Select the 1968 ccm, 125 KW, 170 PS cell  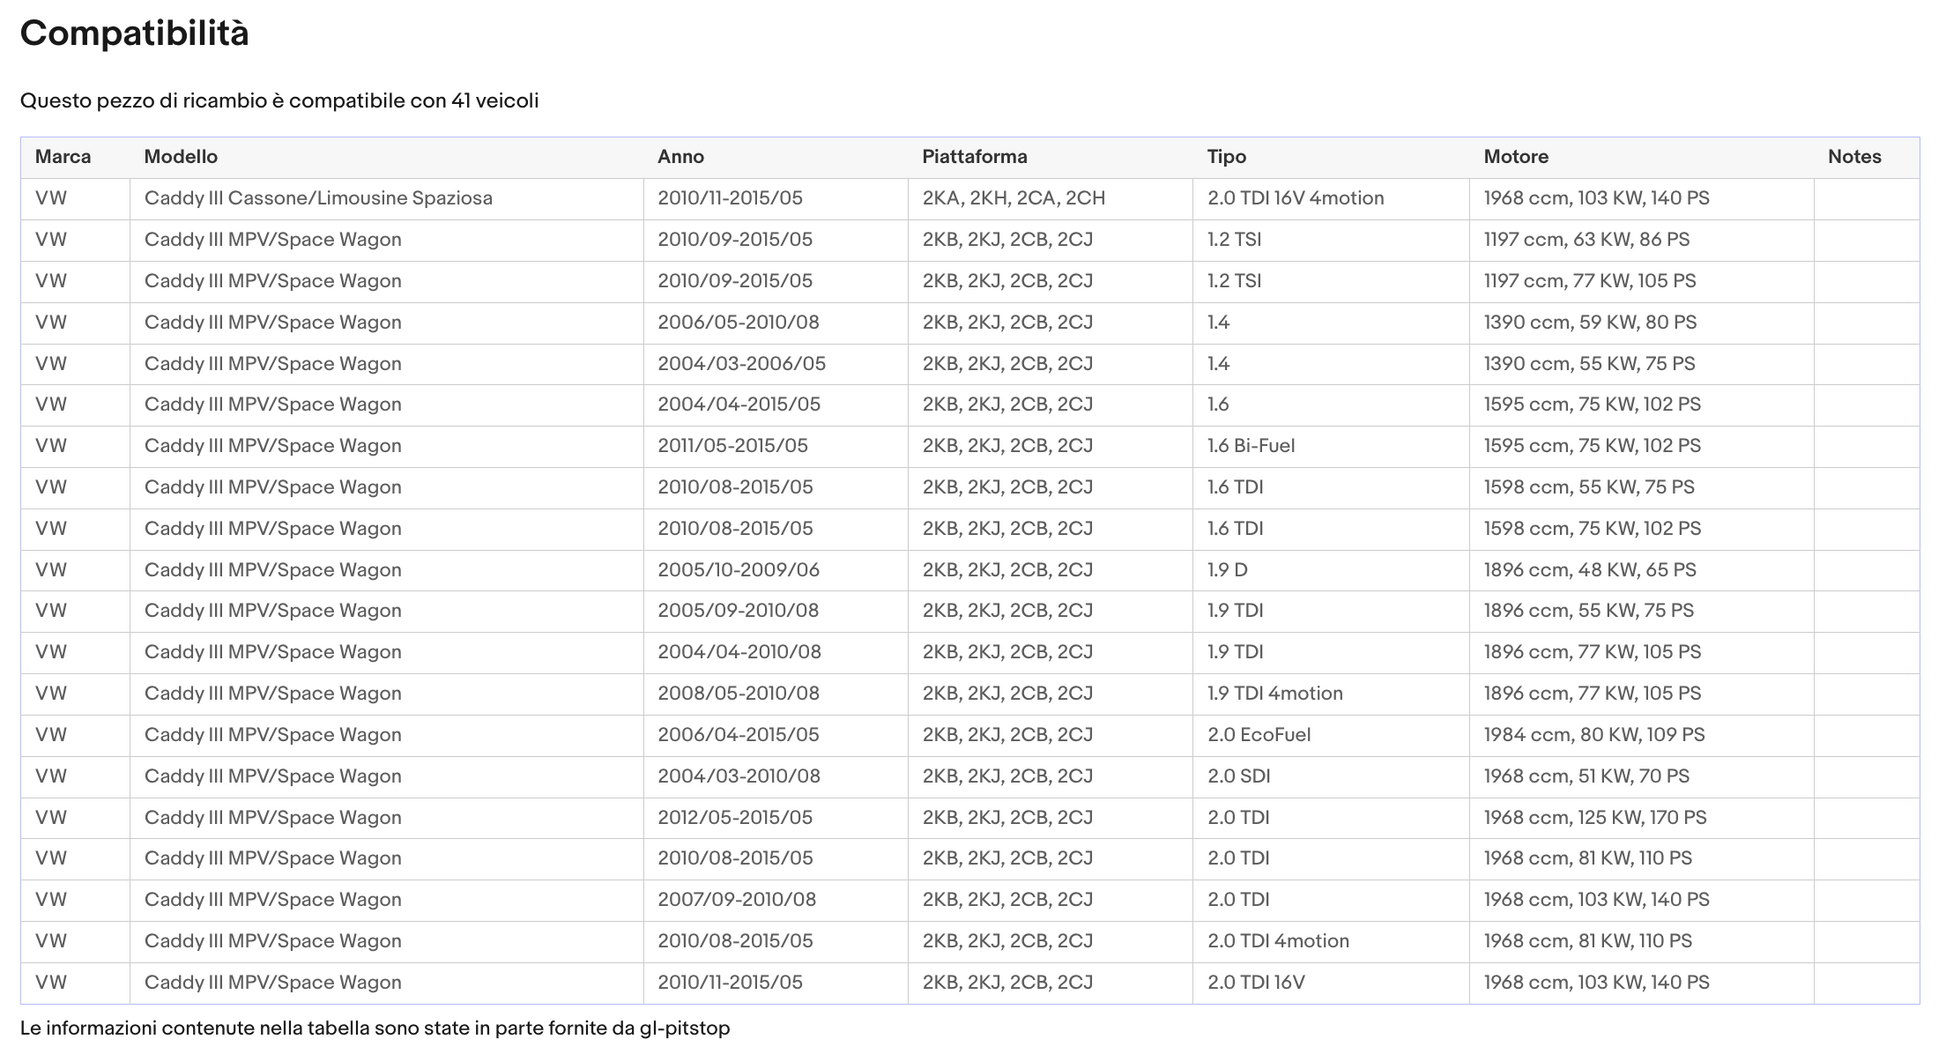click(x=1641, y=818)
